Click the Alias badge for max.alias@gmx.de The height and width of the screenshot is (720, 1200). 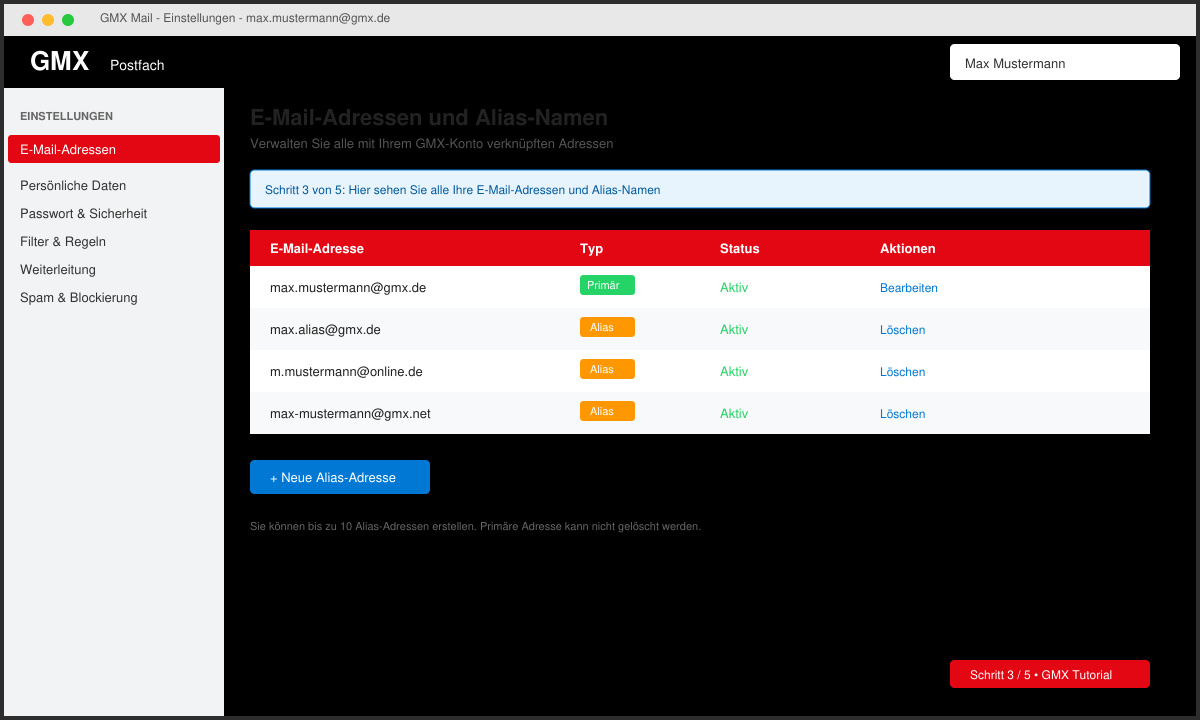pos(607,327)
